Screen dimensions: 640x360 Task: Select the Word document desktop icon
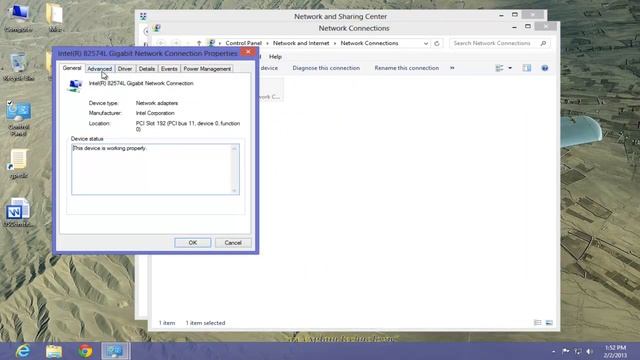tap(18, 212)
